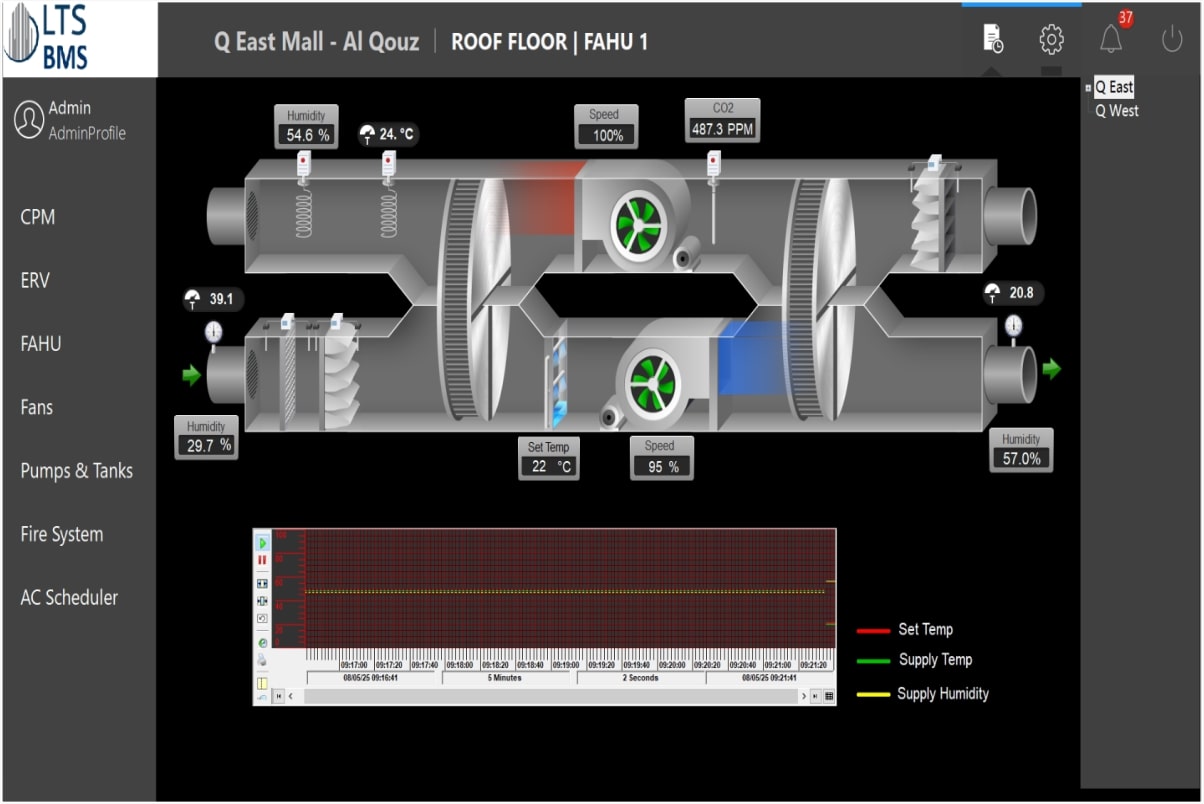Click the power logout icon

pyautogui.click(x=1171, y=40)
